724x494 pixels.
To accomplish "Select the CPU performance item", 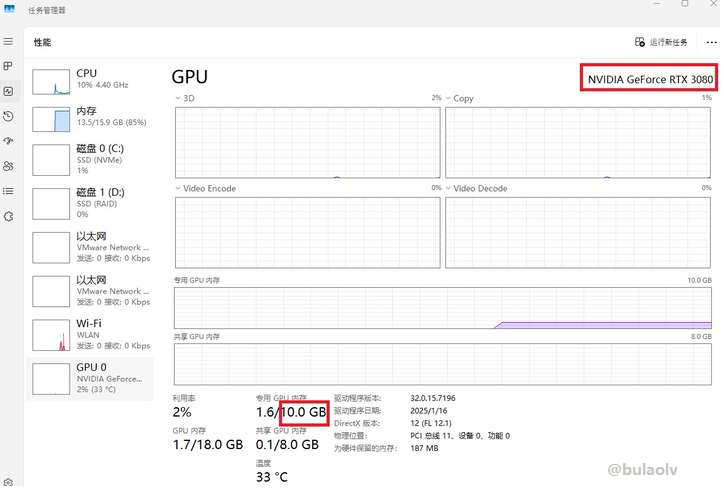I will point(90,81).
